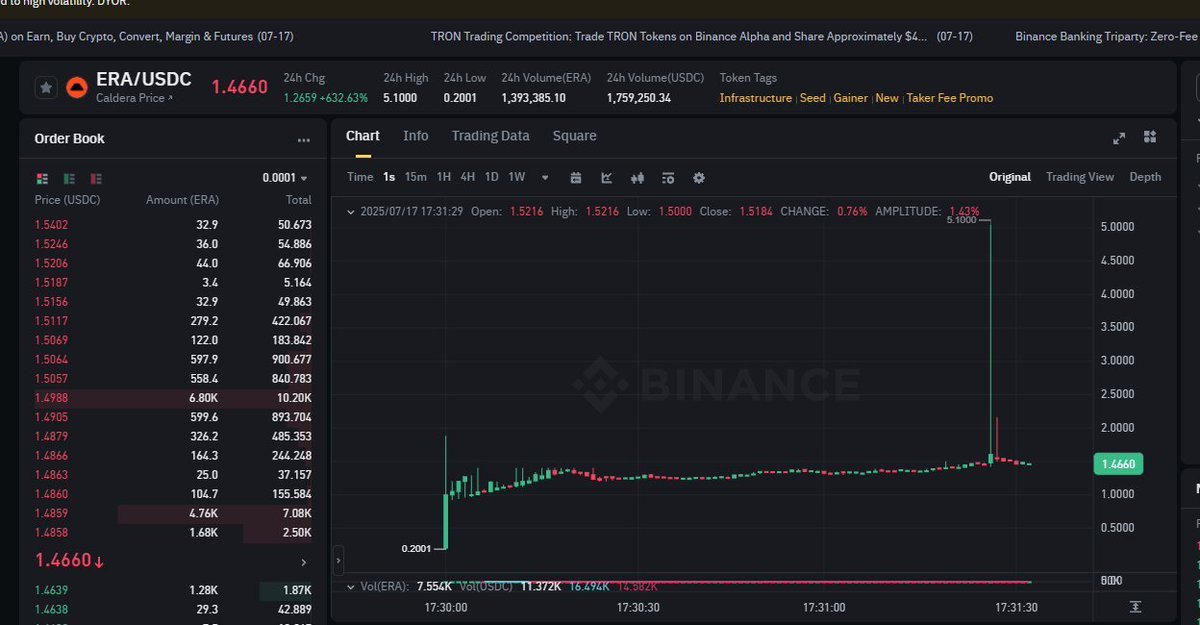Screen dimensions: 1200x625
Task: Open the chart calendar date picker
Action: 576,178
